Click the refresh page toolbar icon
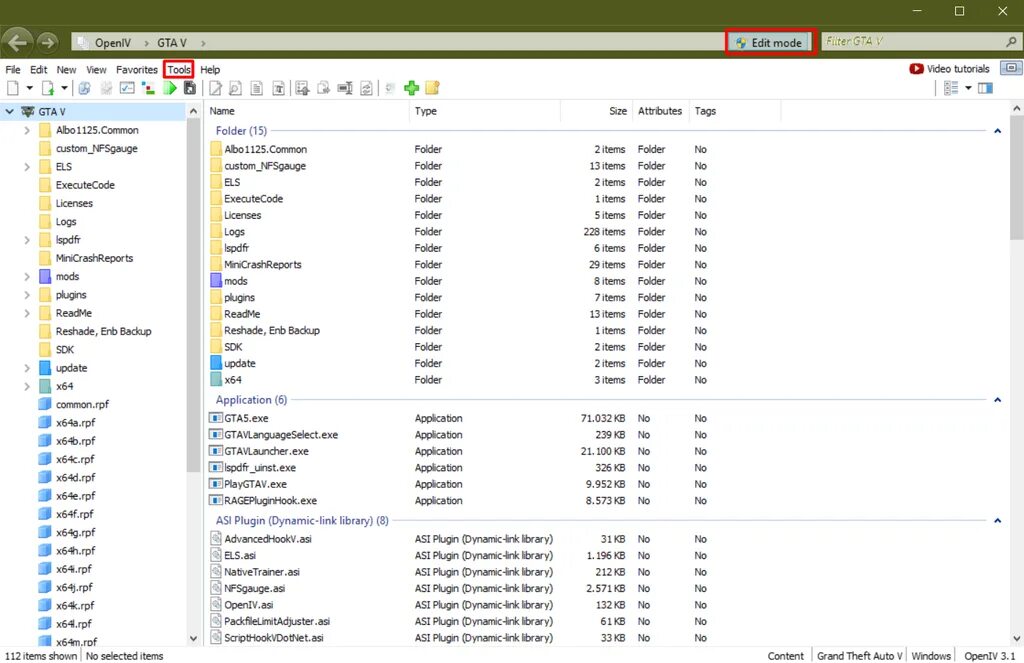The height and width of the screenshot is (663, 1024). 366,88
